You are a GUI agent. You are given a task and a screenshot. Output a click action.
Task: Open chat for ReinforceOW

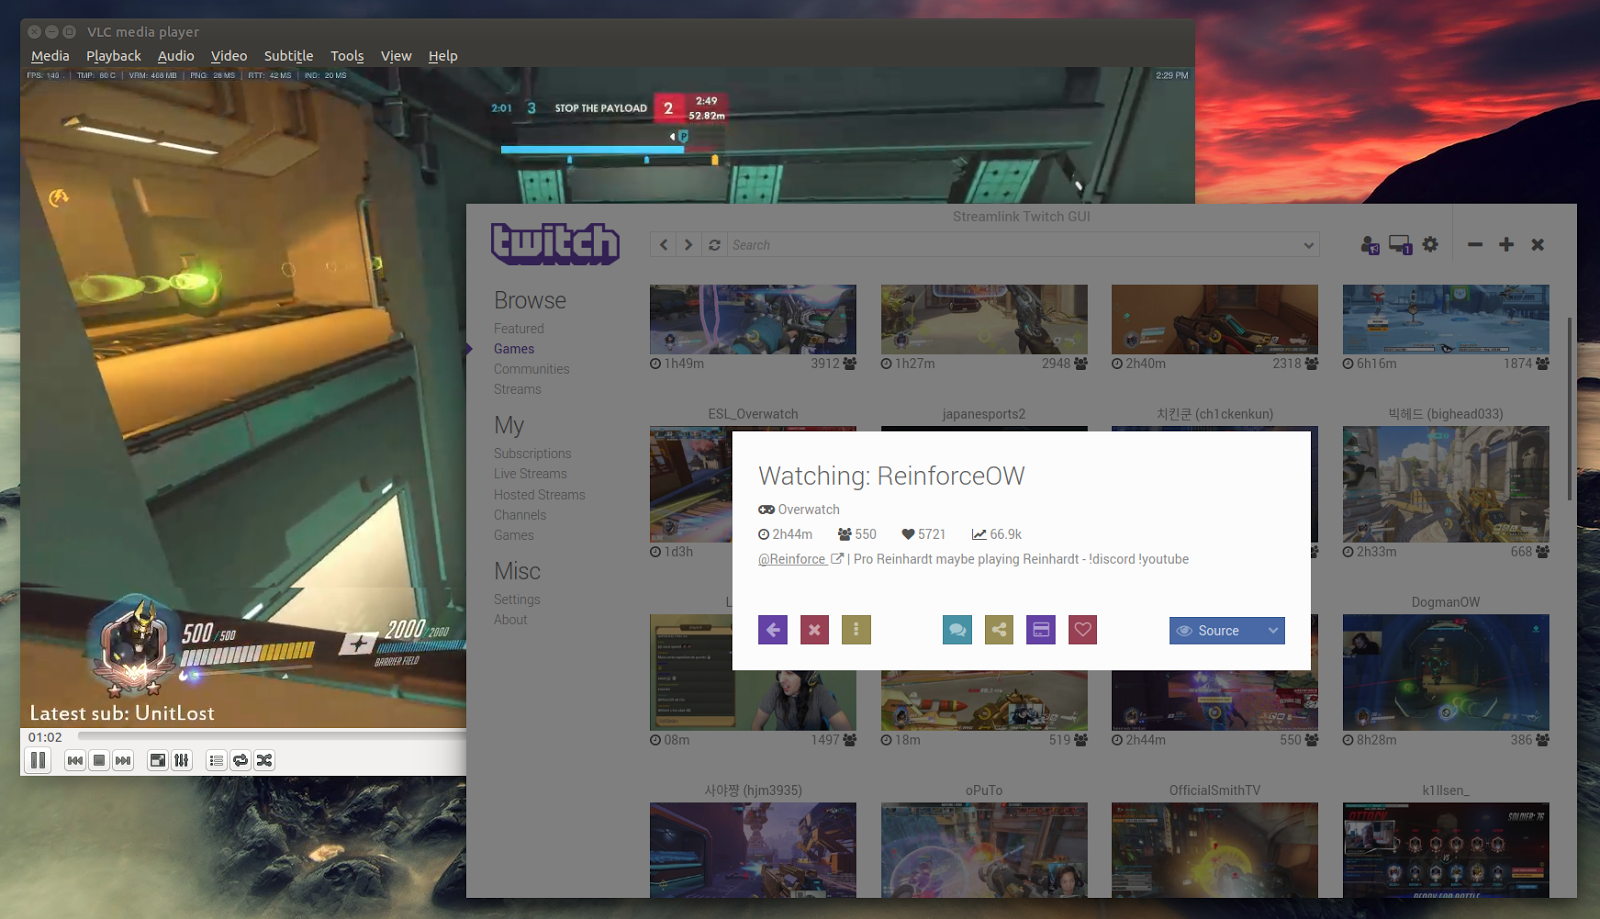(x=957, y=630)
